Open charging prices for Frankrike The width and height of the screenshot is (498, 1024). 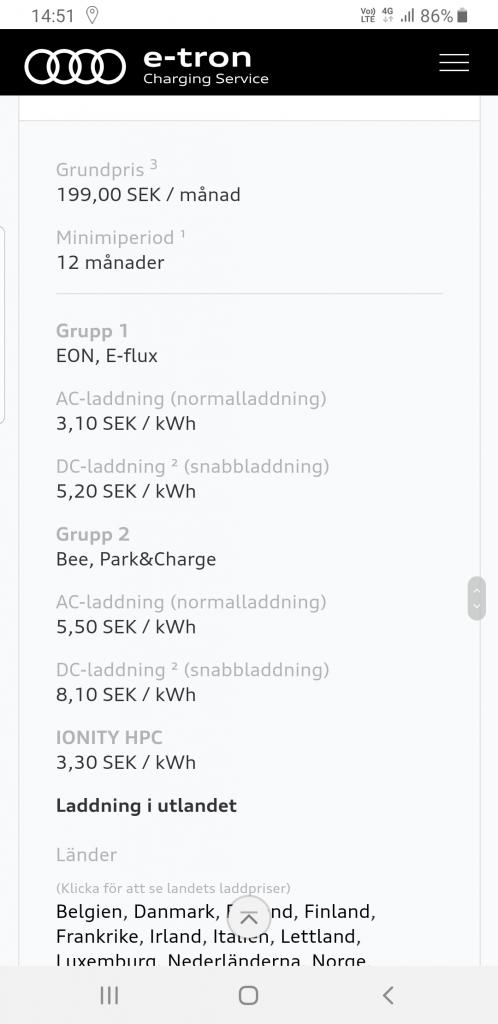(x=97, y=936)
